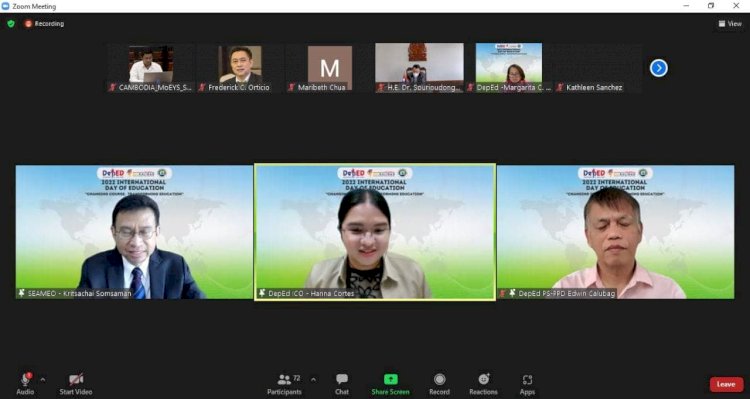Start recording with the Record button
750x399 pixels.
(439, 385)
